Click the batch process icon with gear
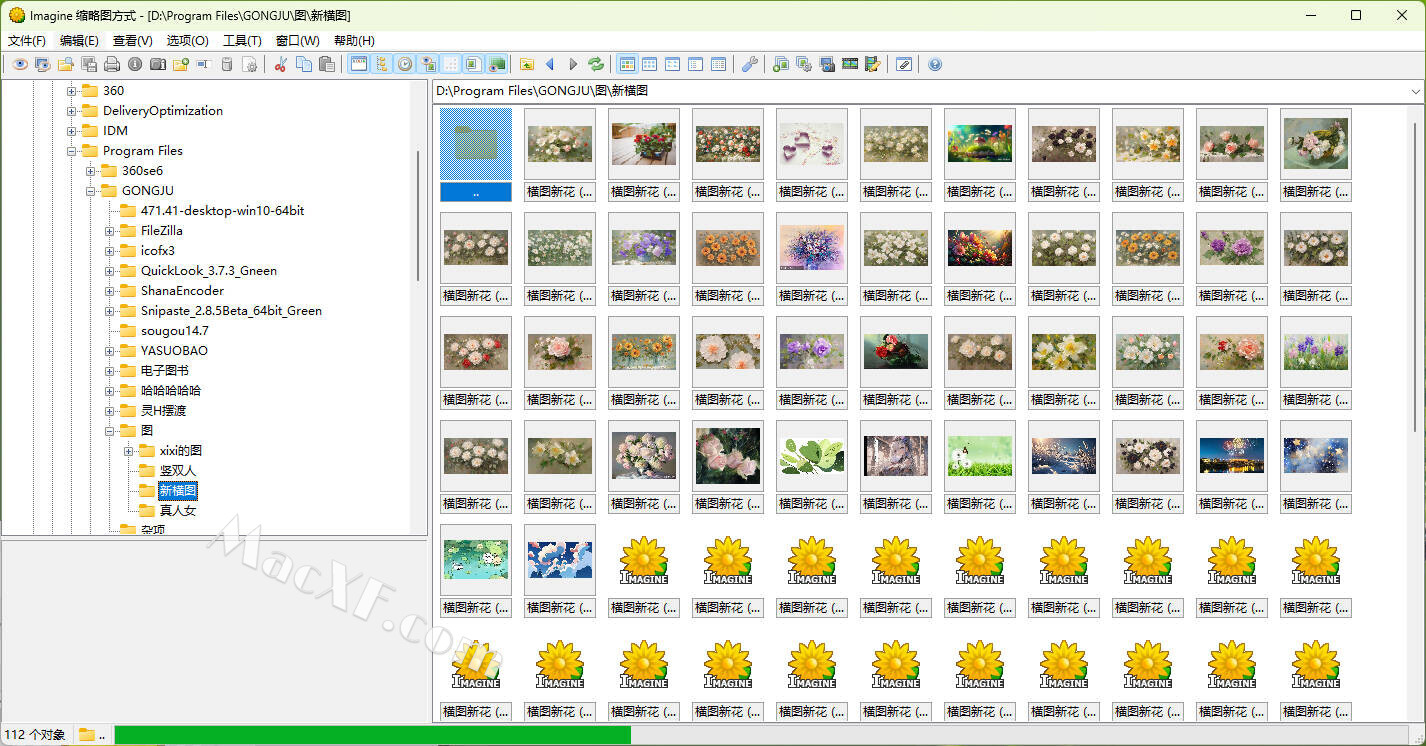The width and height of the screenshot is (1426, 746). point(804,64)
